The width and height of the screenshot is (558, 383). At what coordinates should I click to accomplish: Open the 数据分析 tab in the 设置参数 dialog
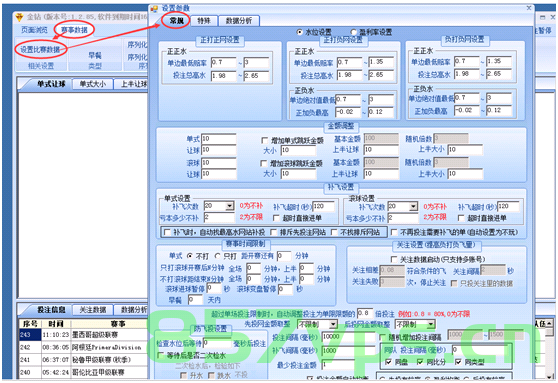(x=238, y=21)
